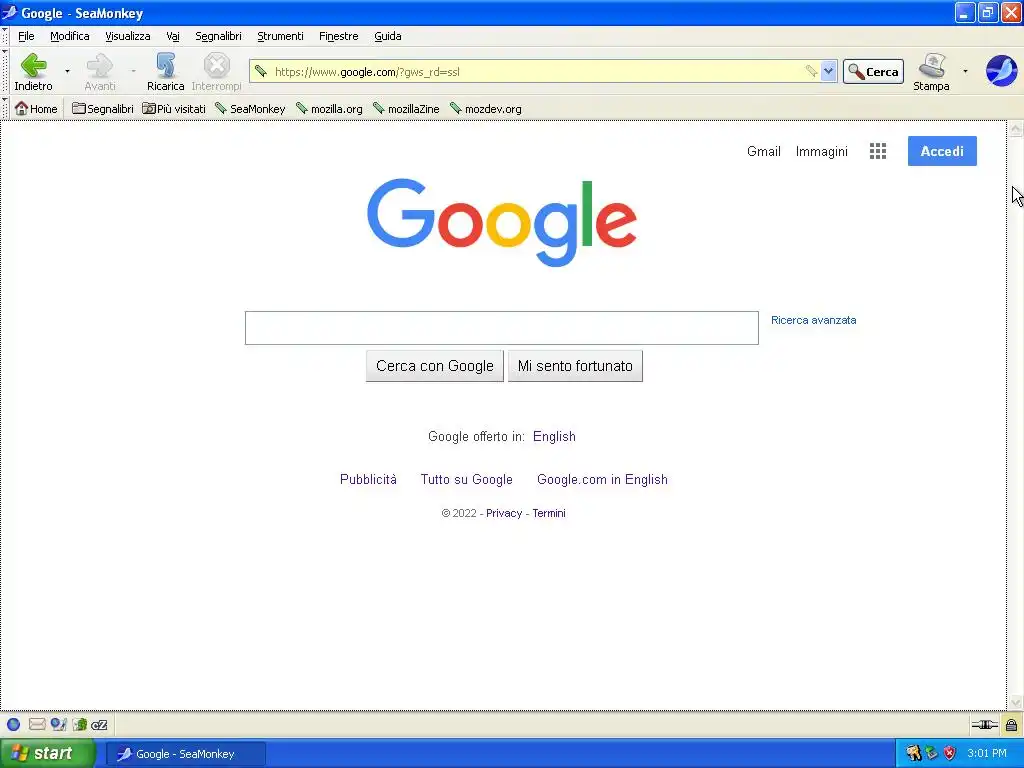The image size is (1024, 768).
Task: Reload the page with Ricarica
Action: click(165, 71)
